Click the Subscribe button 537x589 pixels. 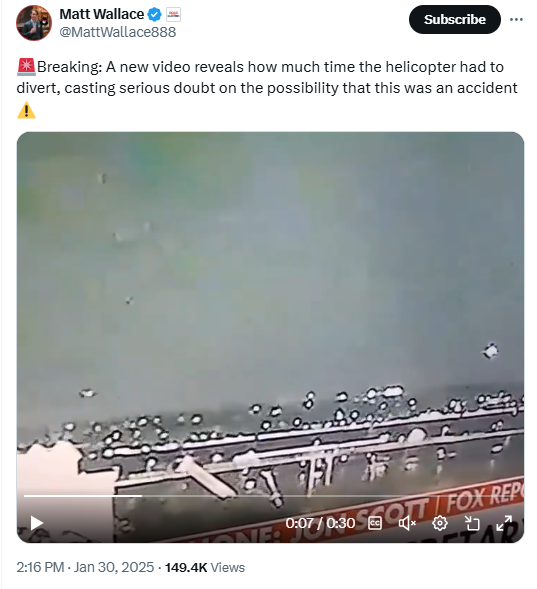coord(454,20)
